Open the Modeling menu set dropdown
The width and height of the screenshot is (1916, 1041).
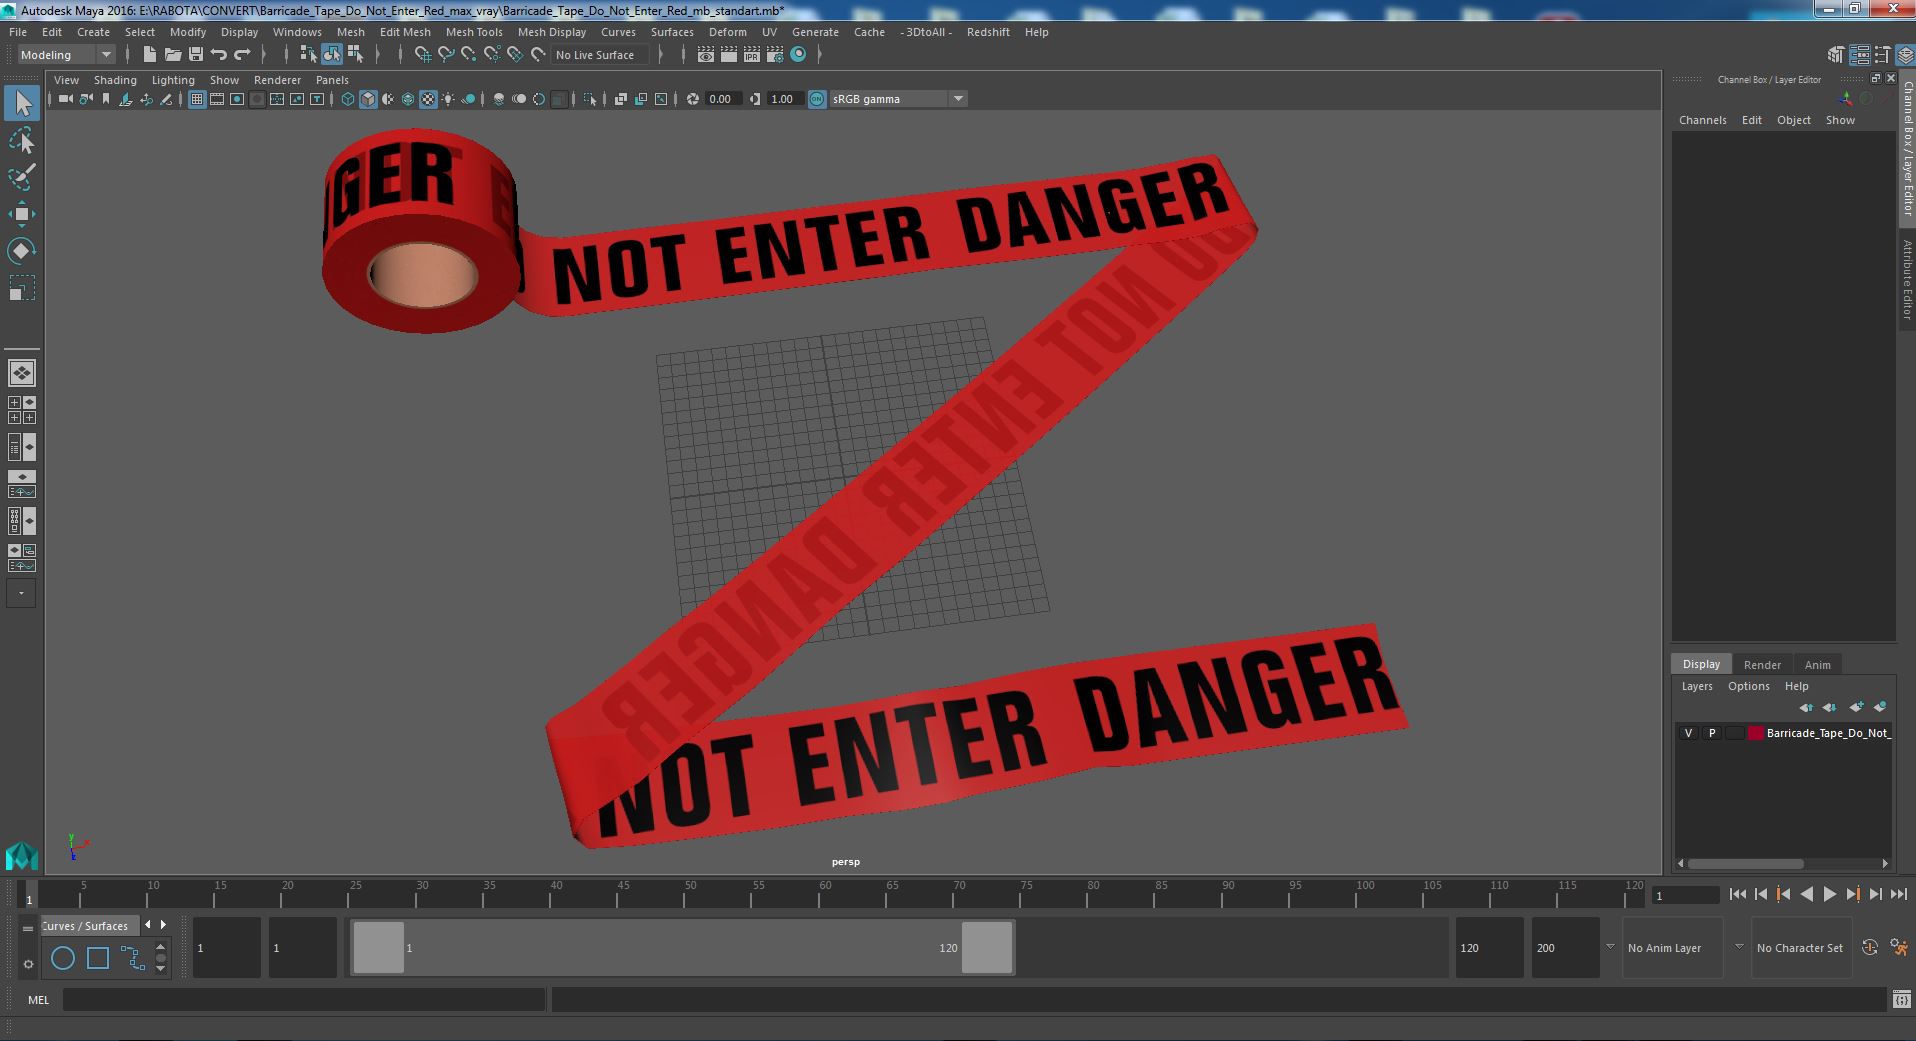[66, 55]
